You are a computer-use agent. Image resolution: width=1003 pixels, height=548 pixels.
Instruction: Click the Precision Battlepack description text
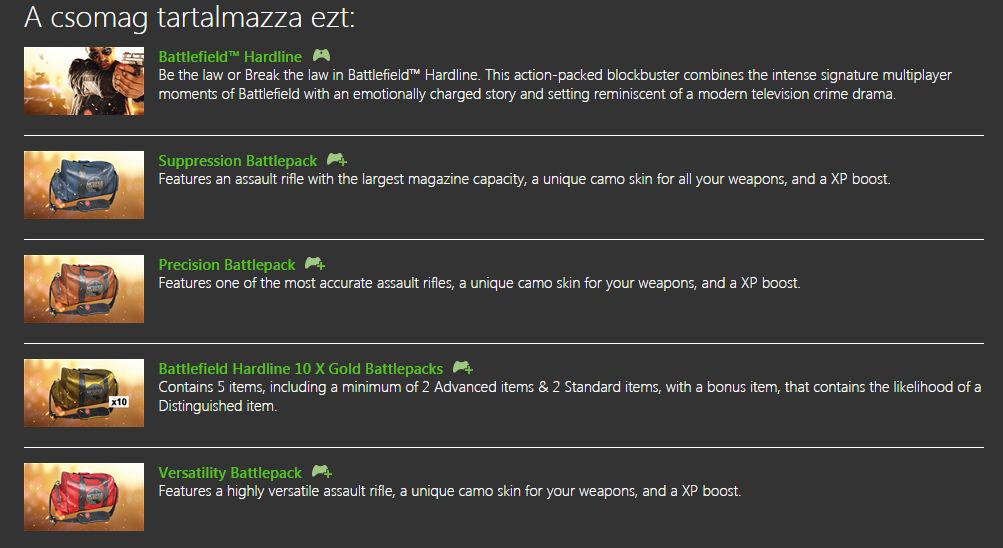coord(479,283)
